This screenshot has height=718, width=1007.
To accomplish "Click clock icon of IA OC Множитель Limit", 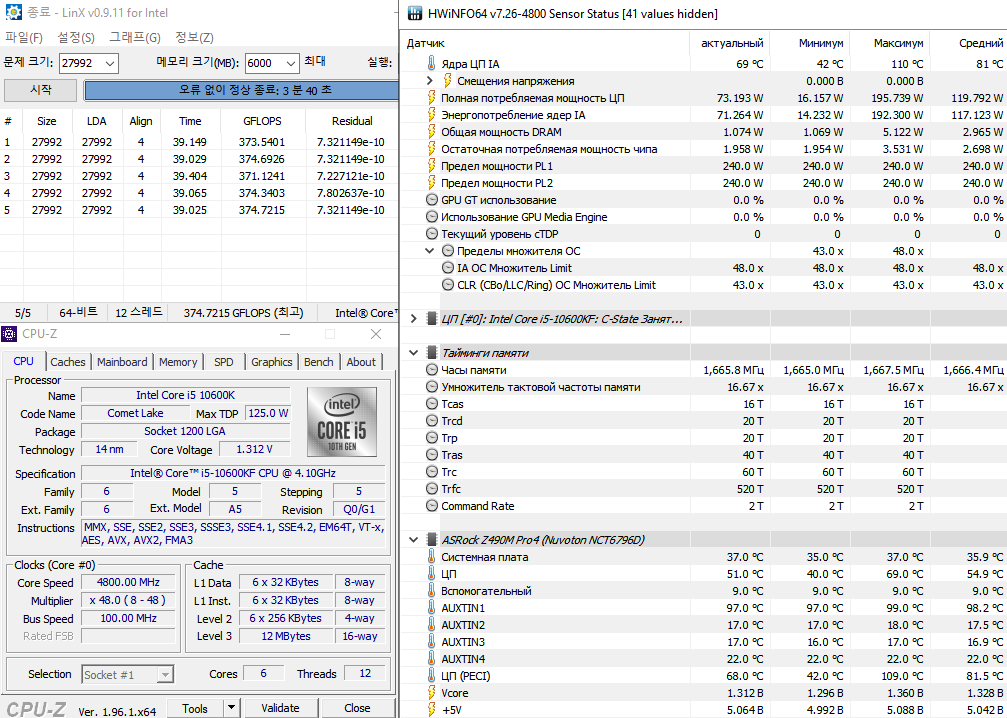I will point(448,268).
